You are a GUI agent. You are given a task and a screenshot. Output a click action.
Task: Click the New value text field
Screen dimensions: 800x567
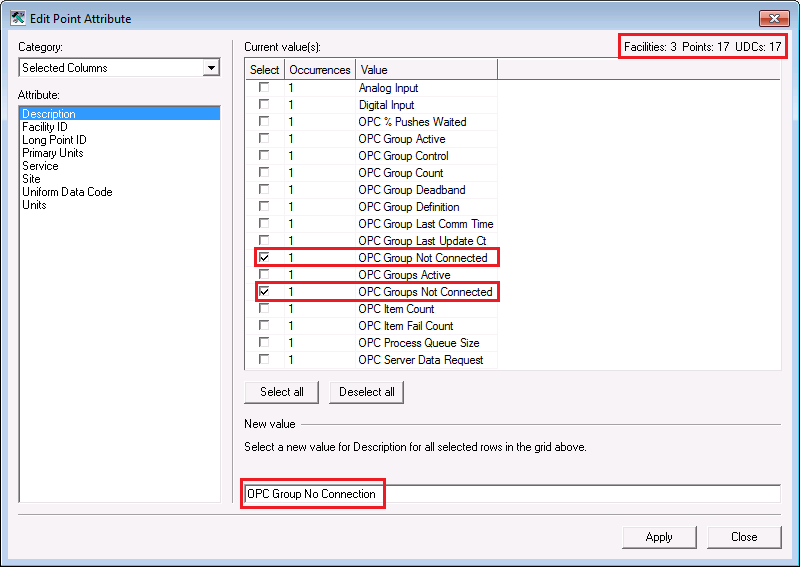[x=512, y=494]
